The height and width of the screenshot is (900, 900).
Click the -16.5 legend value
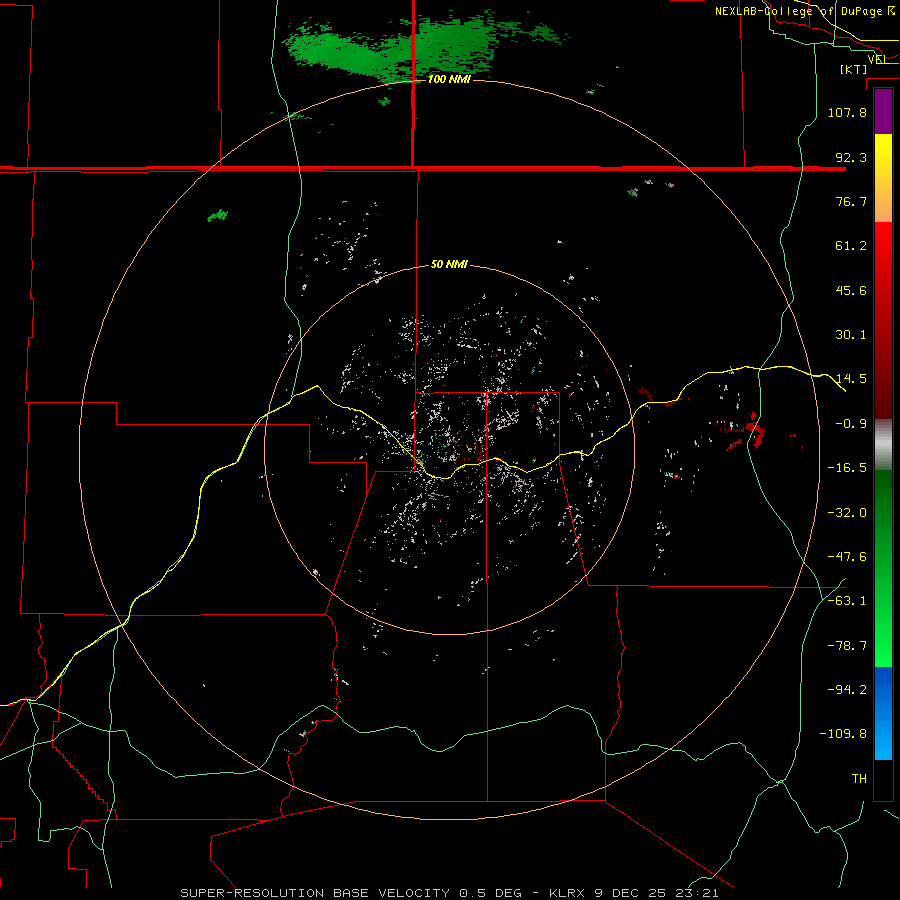click(847, 468)
